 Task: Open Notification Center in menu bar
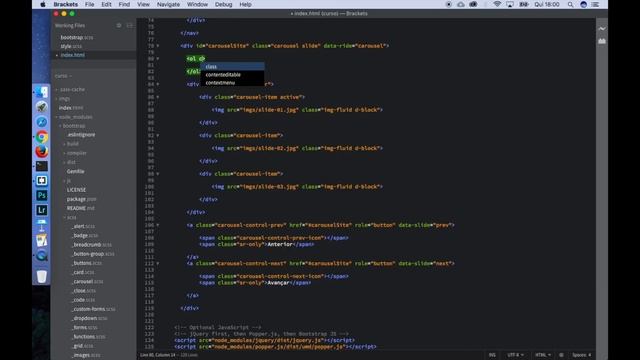[596, 4]
